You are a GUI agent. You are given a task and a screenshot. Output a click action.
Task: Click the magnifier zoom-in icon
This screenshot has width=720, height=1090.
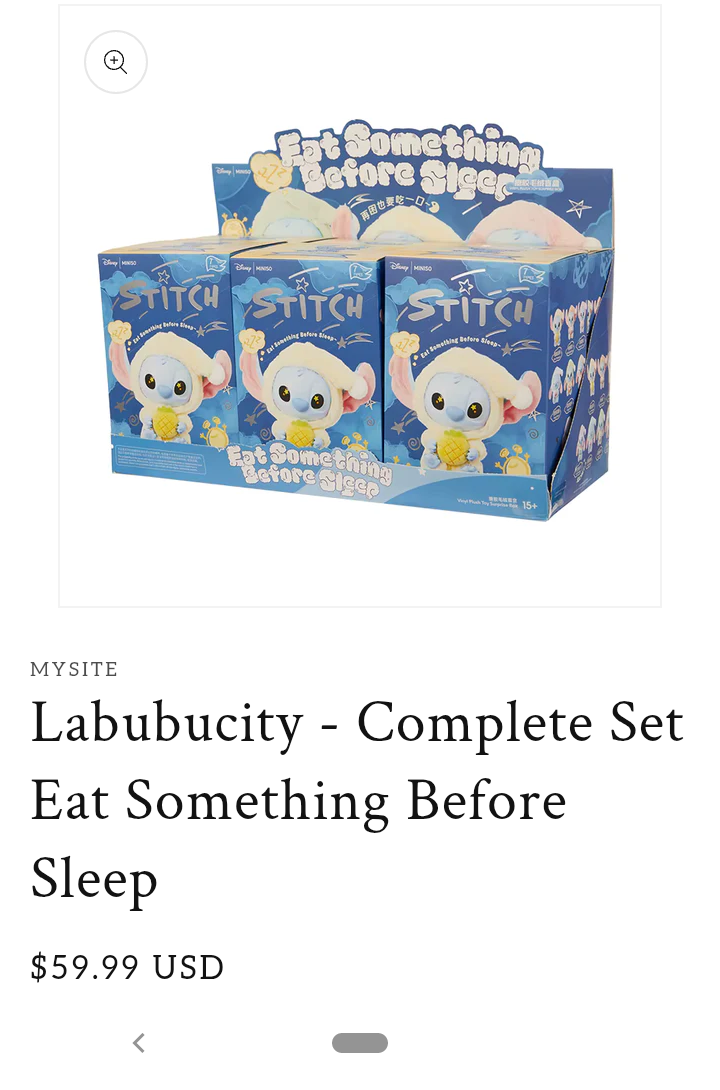(x=115, y=62)
